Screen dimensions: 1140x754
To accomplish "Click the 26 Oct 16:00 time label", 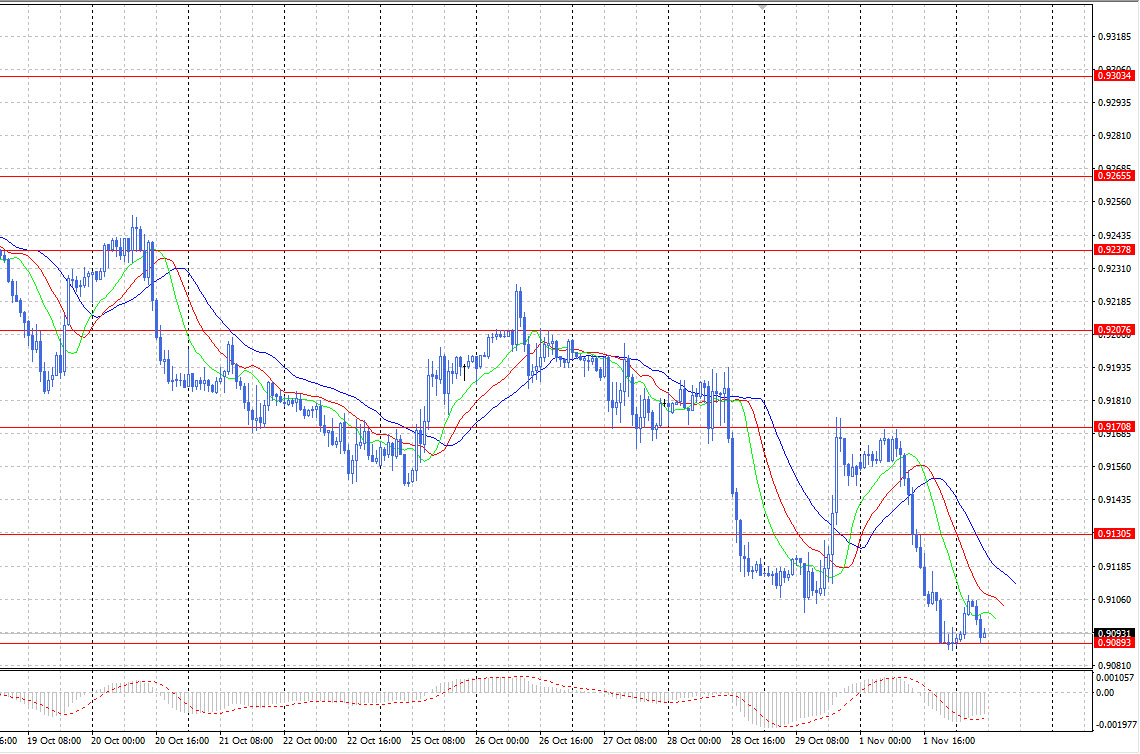I will [x=566, y=741].
